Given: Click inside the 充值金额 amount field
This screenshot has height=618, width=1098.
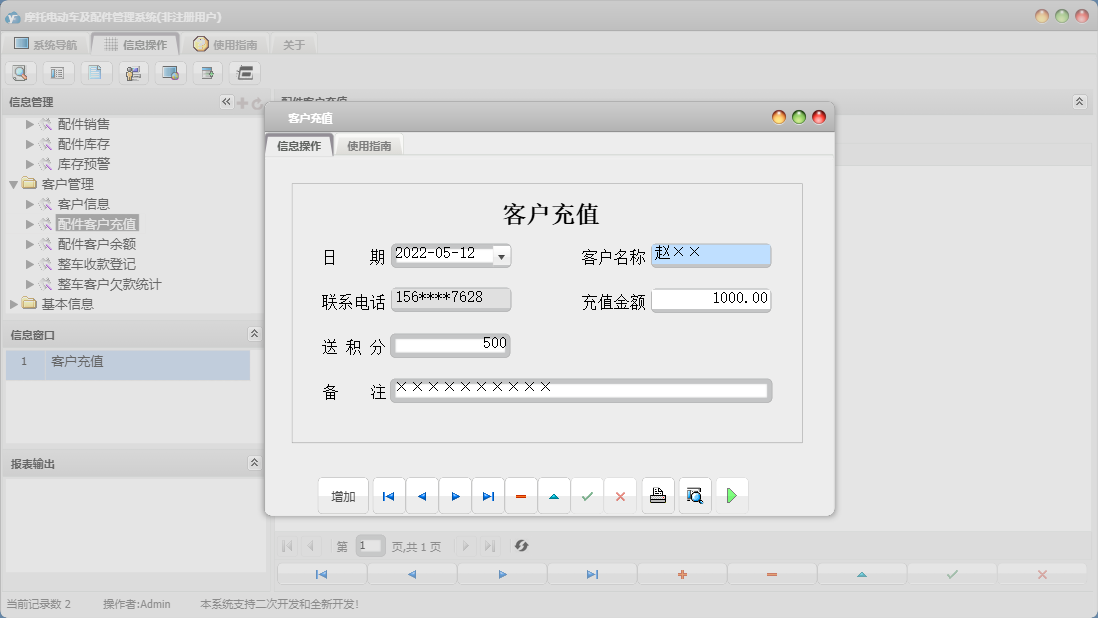Looking at the screenshot, I should pos(711,299).
